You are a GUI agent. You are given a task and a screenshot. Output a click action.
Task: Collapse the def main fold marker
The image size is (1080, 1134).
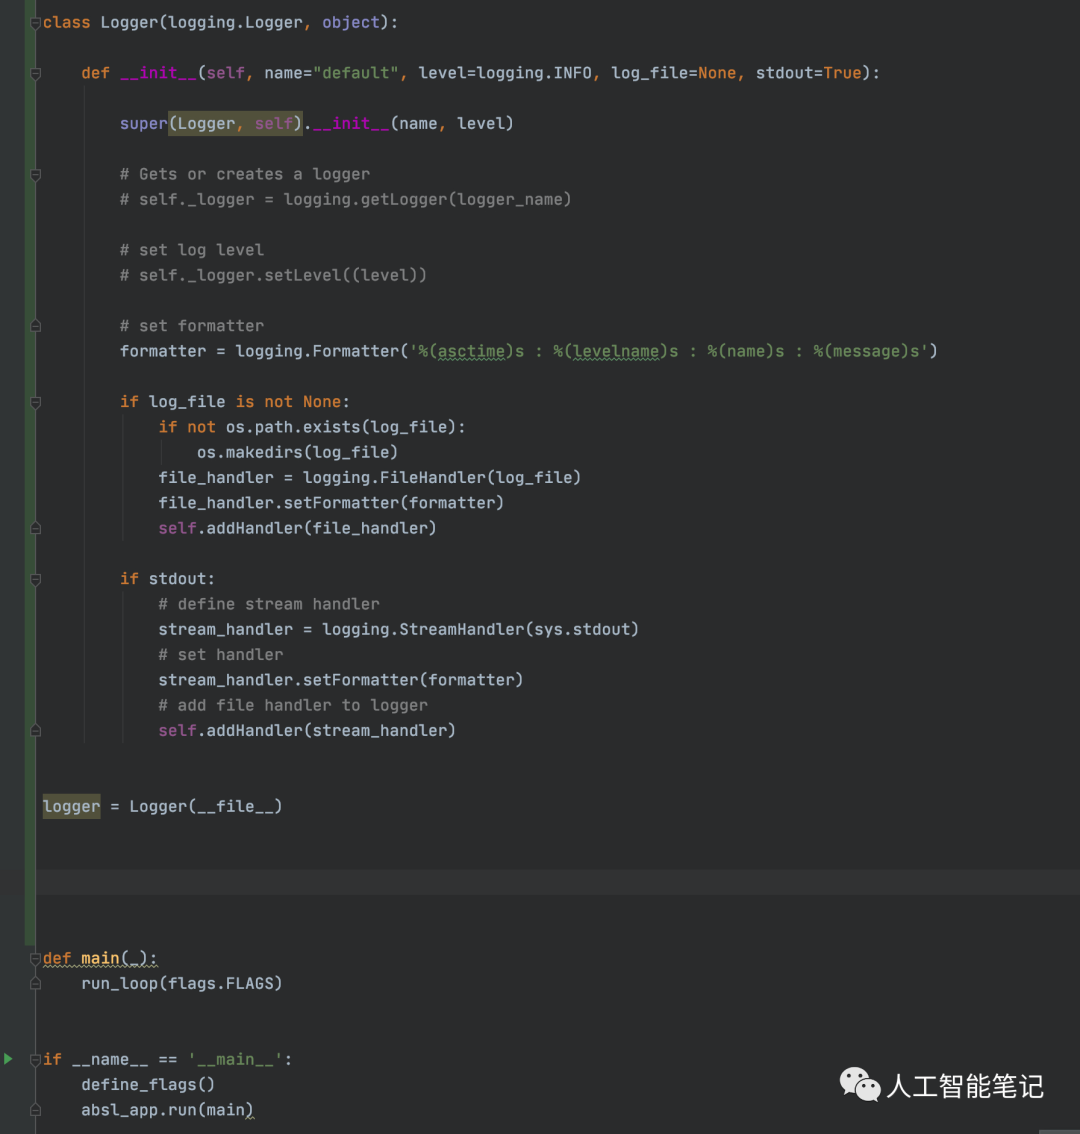point(35,959)
